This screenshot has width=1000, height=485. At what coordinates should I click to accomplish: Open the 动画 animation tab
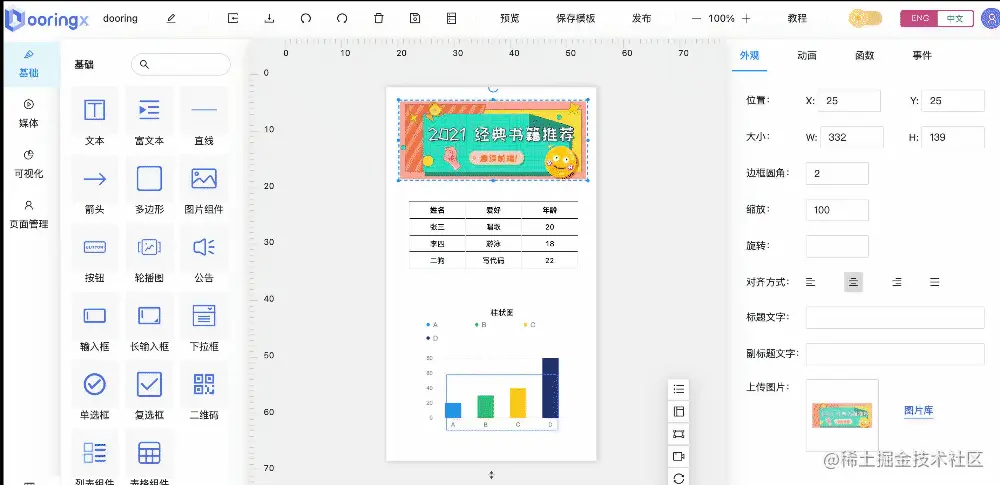tap(807, 56)
